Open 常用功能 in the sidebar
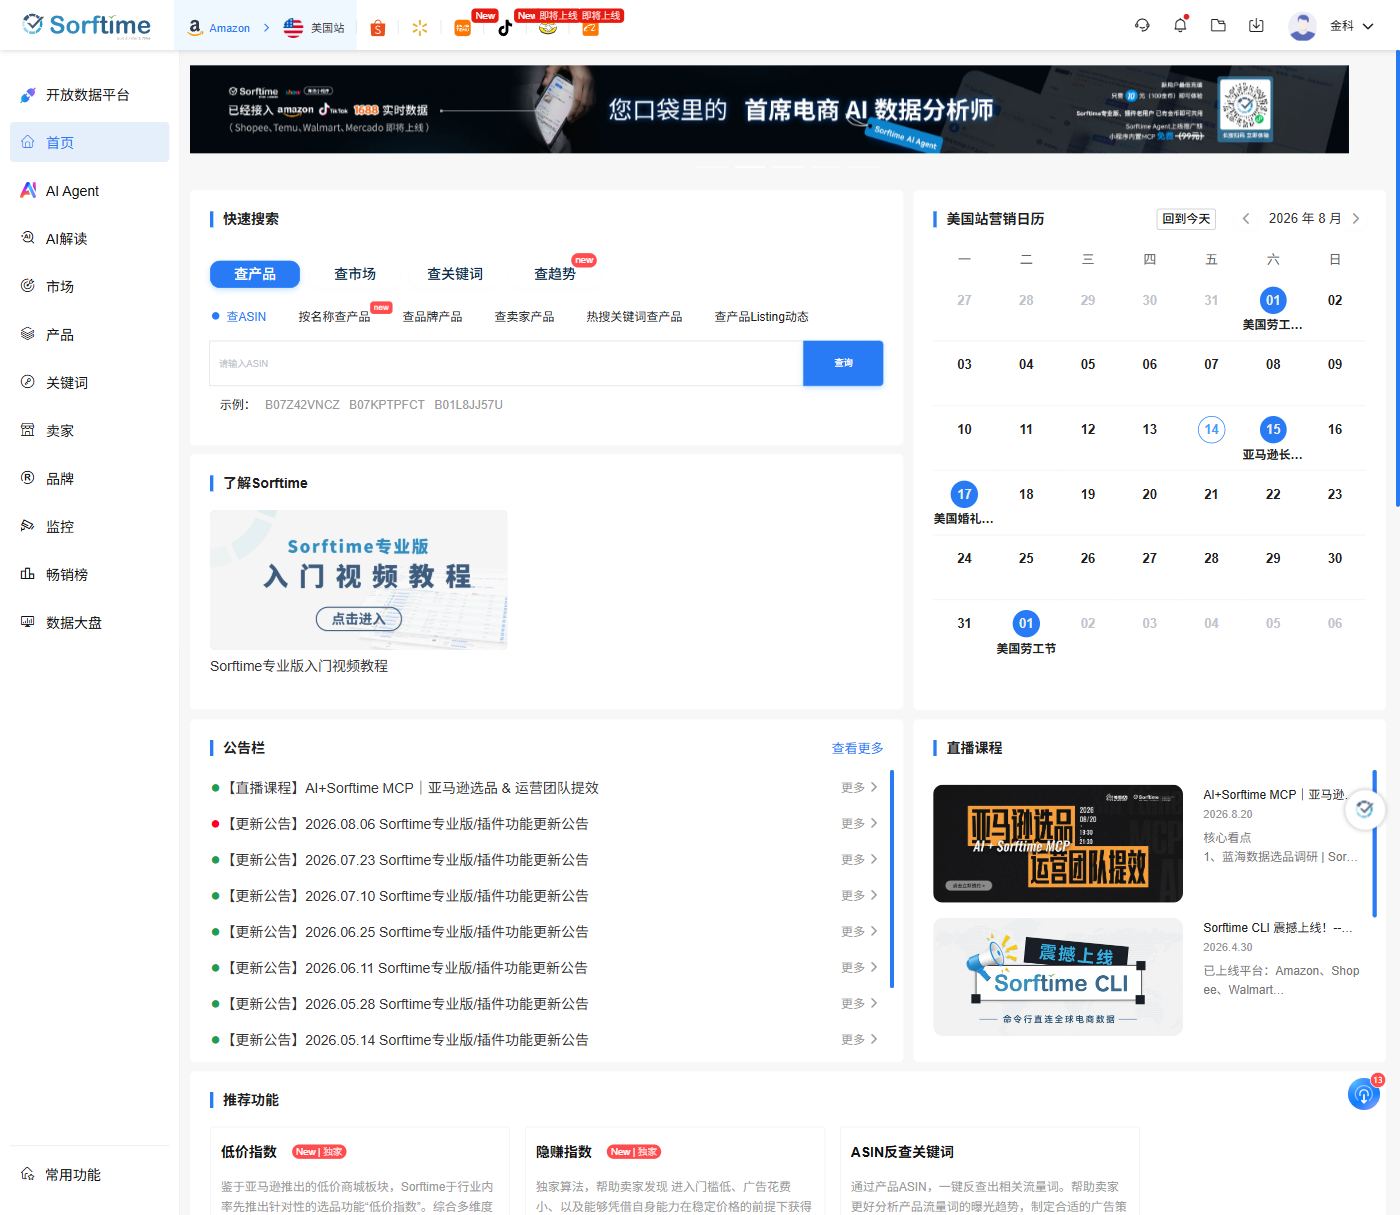The width and height of the screenshot is (1400, 1215). [89, 1175]
